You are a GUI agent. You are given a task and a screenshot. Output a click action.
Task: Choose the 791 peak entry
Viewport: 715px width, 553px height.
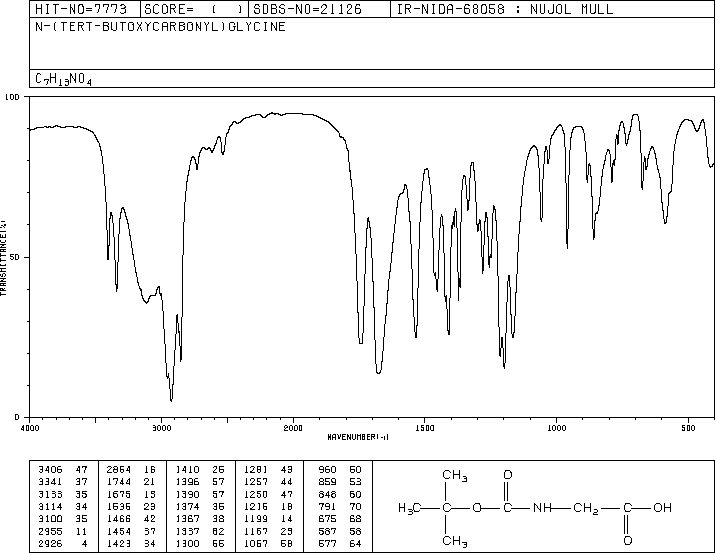(x=327, y=506)
